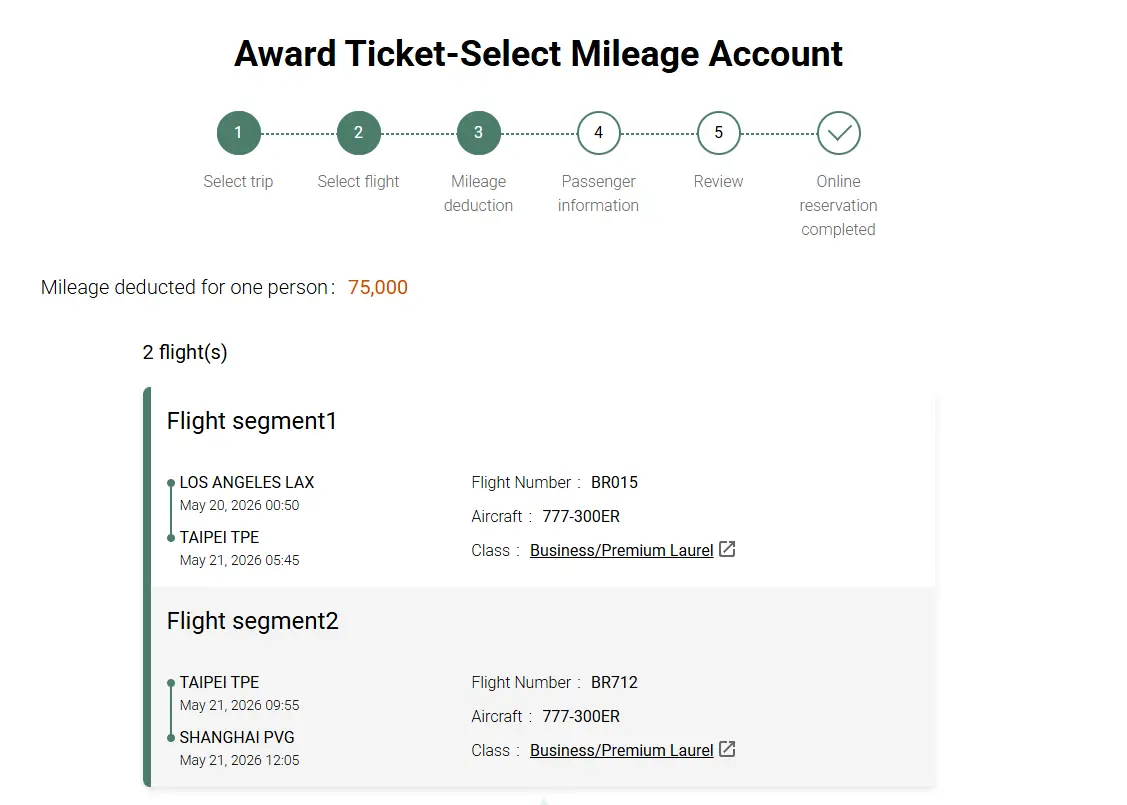This screenshot has height=805, width=1127.
Task: Click the 75,000 mileage amount
Action: [x=378, y=287]
